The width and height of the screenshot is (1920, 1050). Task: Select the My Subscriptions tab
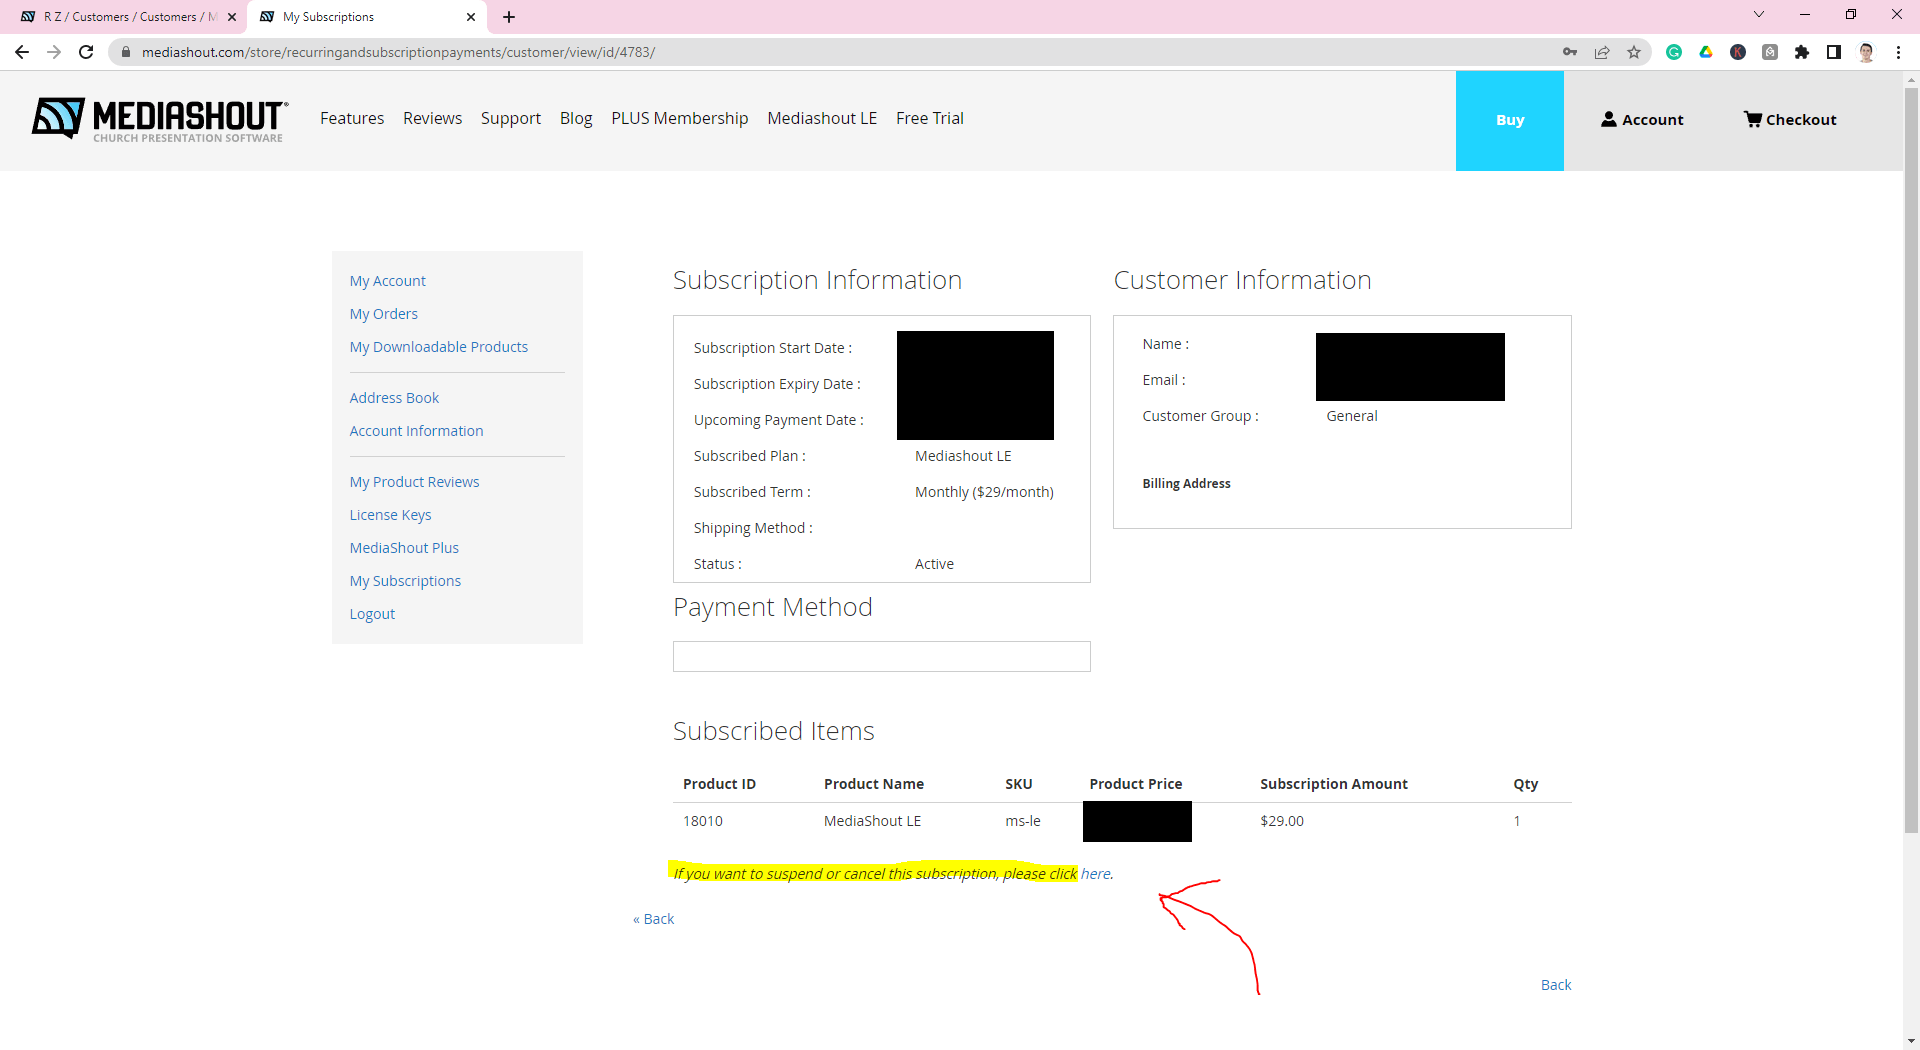point(366,17)
